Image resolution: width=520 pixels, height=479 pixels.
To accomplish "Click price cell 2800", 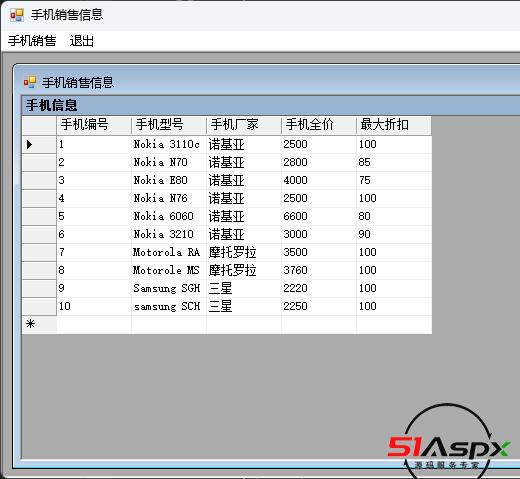I will pos(319,162).
